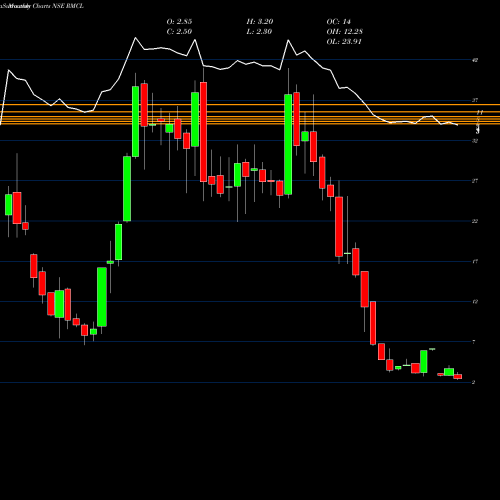Click the price axis label "27"
Image resolution: width=500 pixels, height=500 pixels.
pyautogui.click(x=475, y=181)
